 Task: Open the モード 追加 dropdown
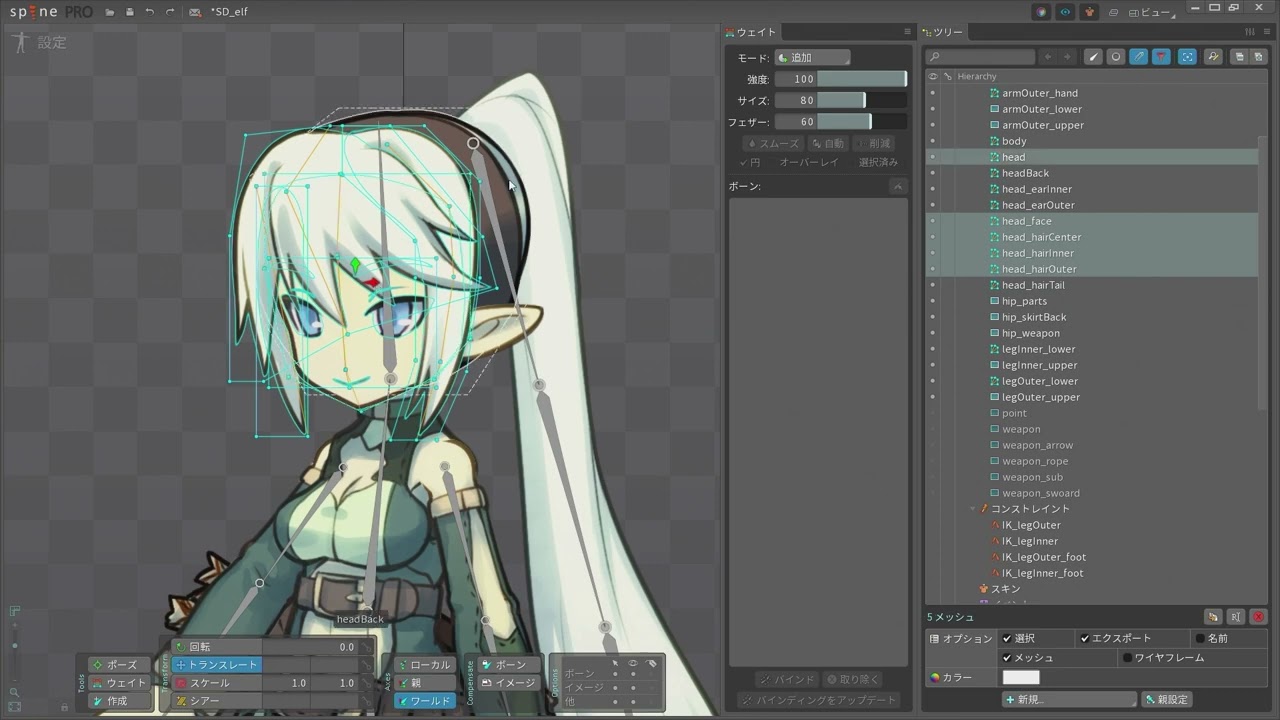coord(812,58)
